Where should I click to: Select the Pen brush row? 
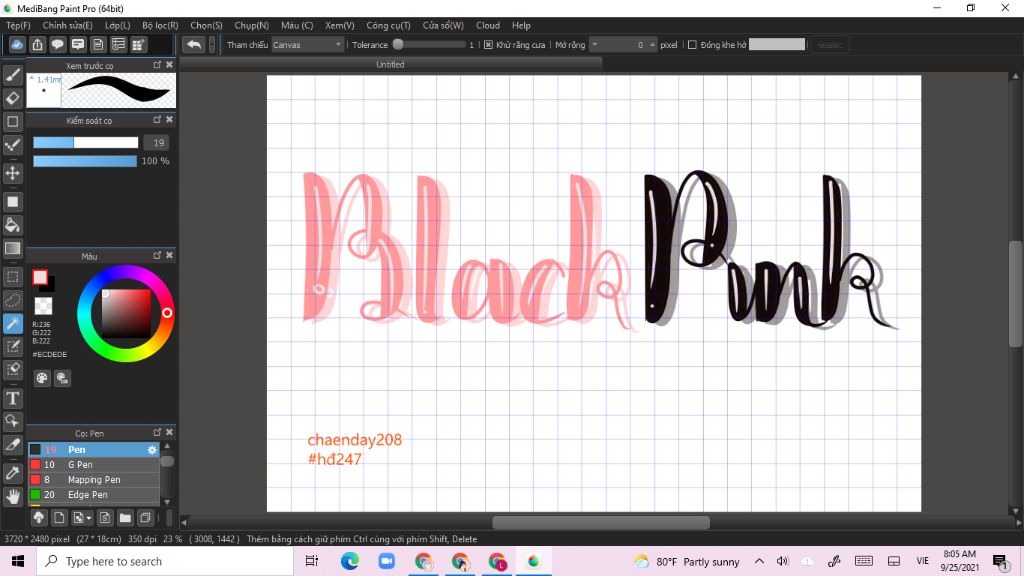pyautogui.click(x=93, y=450)
